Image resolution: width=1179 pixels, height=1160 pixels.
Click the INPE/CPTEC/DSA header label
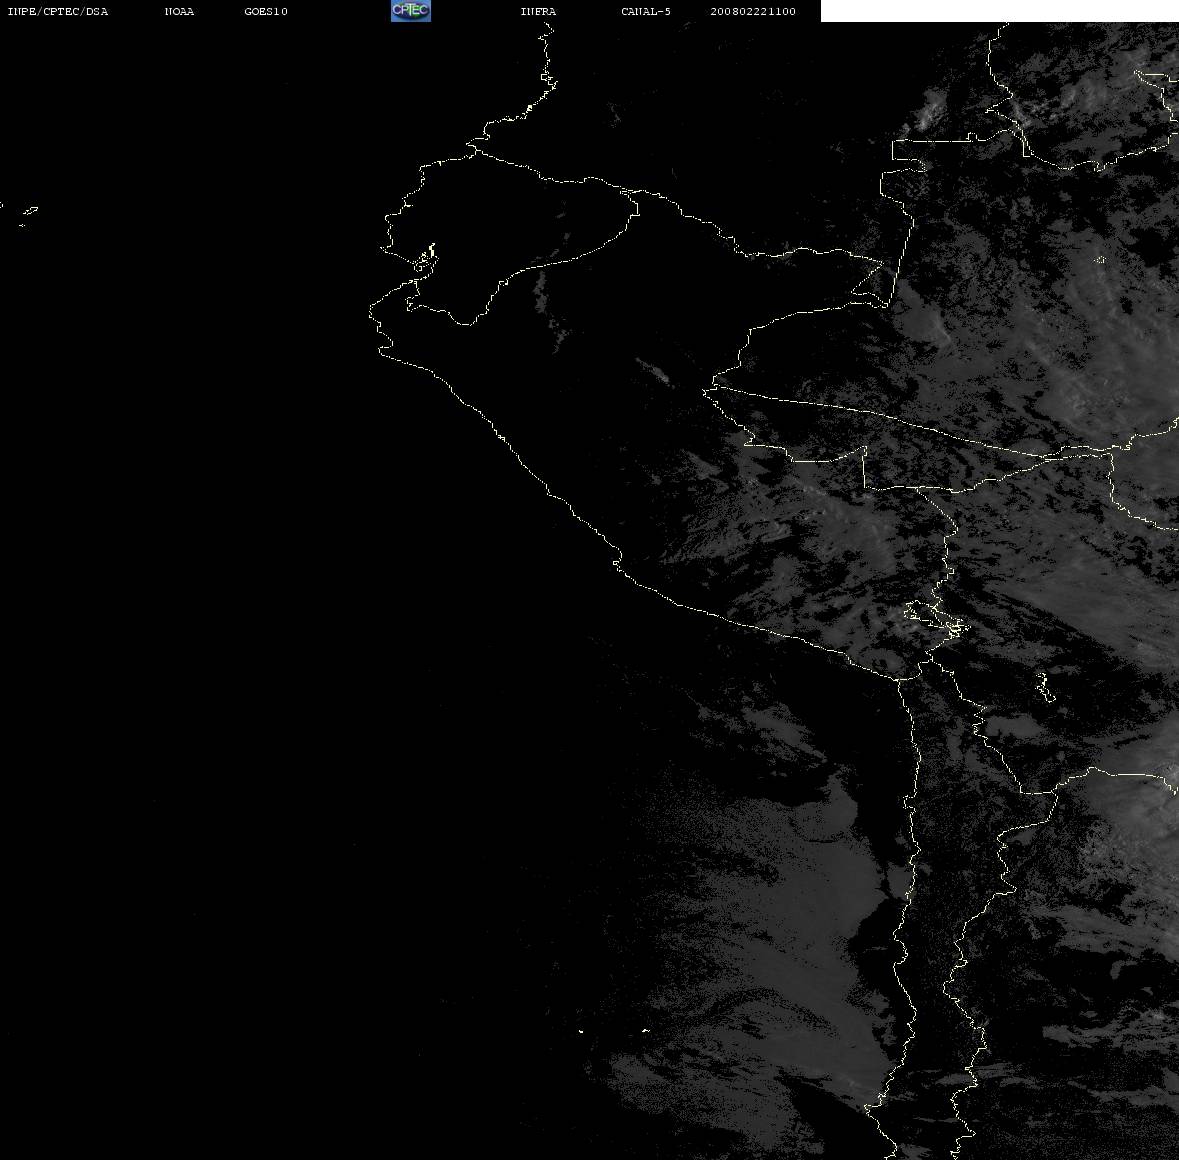[x=57, y=11]
